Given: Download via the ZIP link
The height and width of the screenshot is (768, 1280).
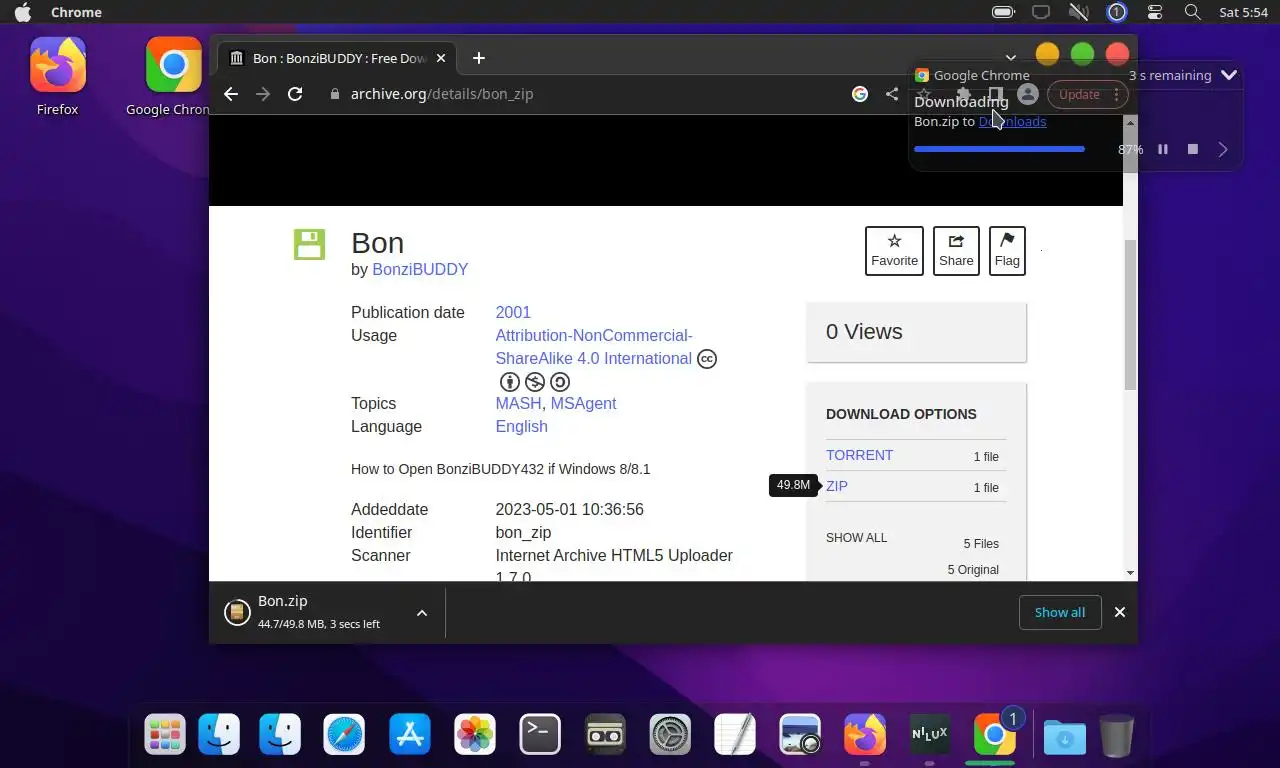Looking at the screenshot, I should 837,486.
